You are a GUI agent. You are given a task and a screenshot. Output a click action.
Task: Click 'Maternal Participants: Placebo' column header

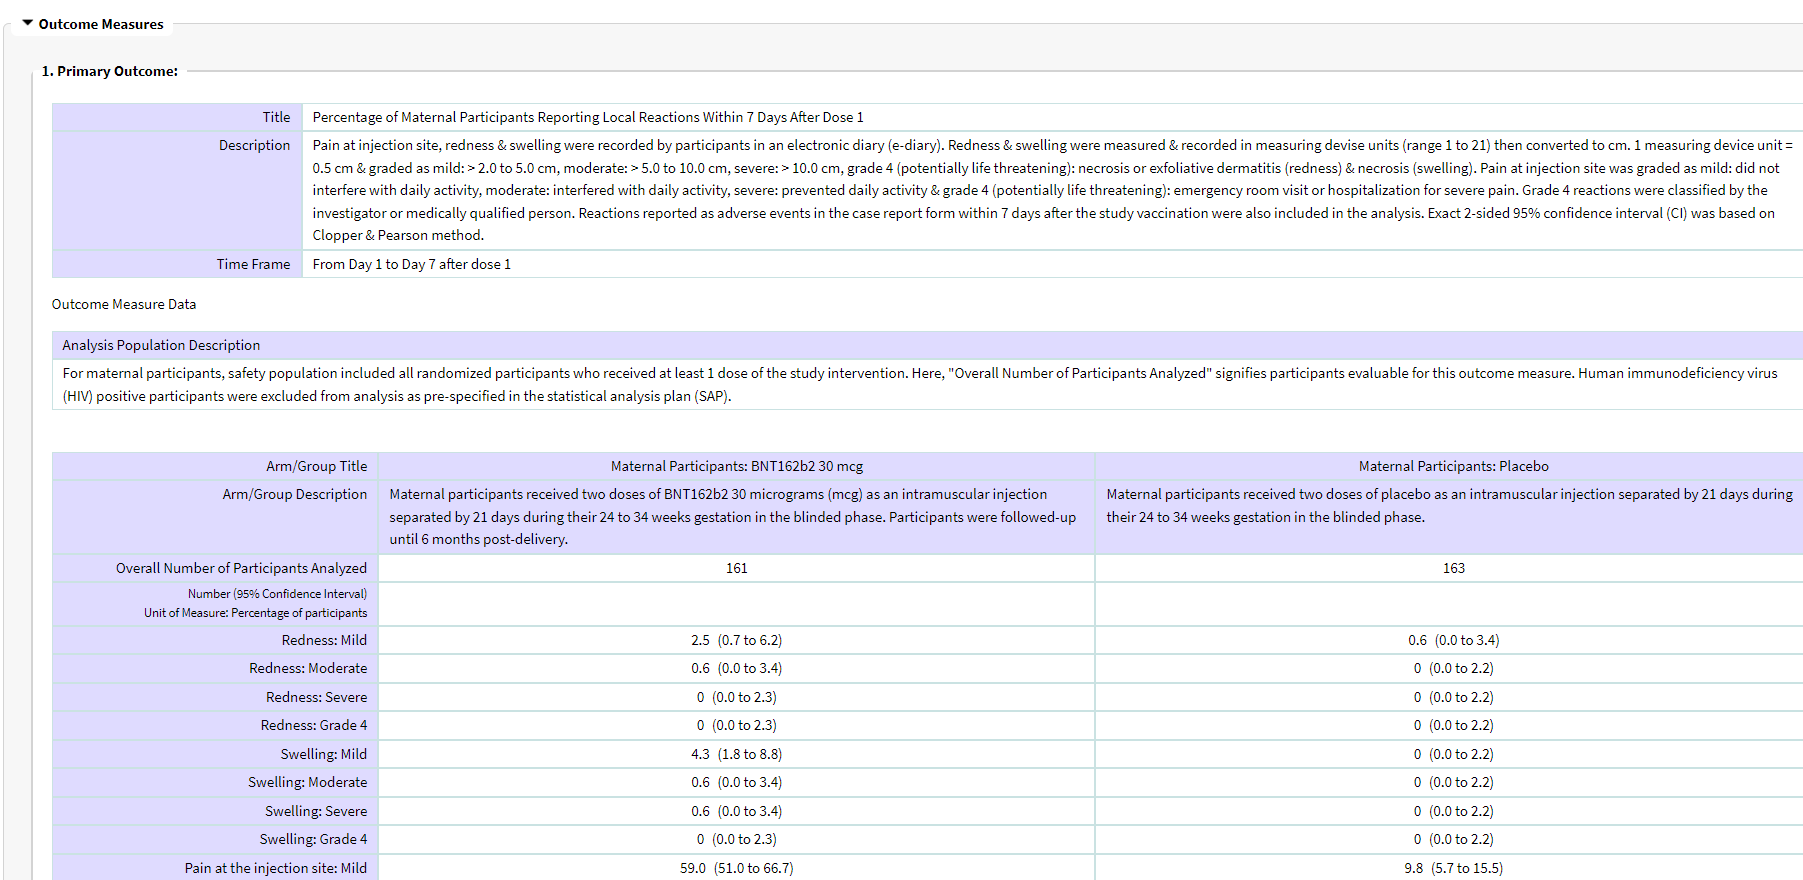coord(1454,466)
